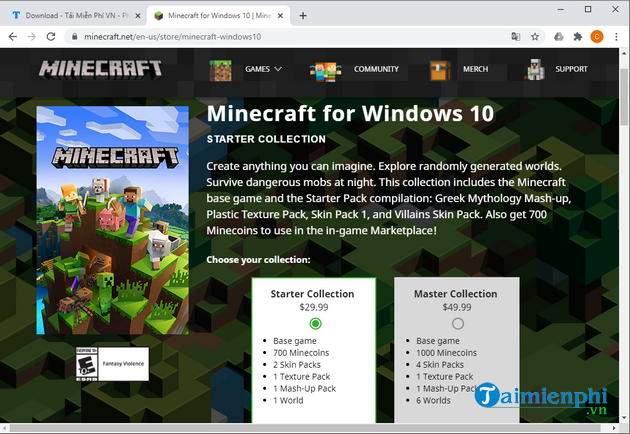Click Base game in Starter Collection

295,341
